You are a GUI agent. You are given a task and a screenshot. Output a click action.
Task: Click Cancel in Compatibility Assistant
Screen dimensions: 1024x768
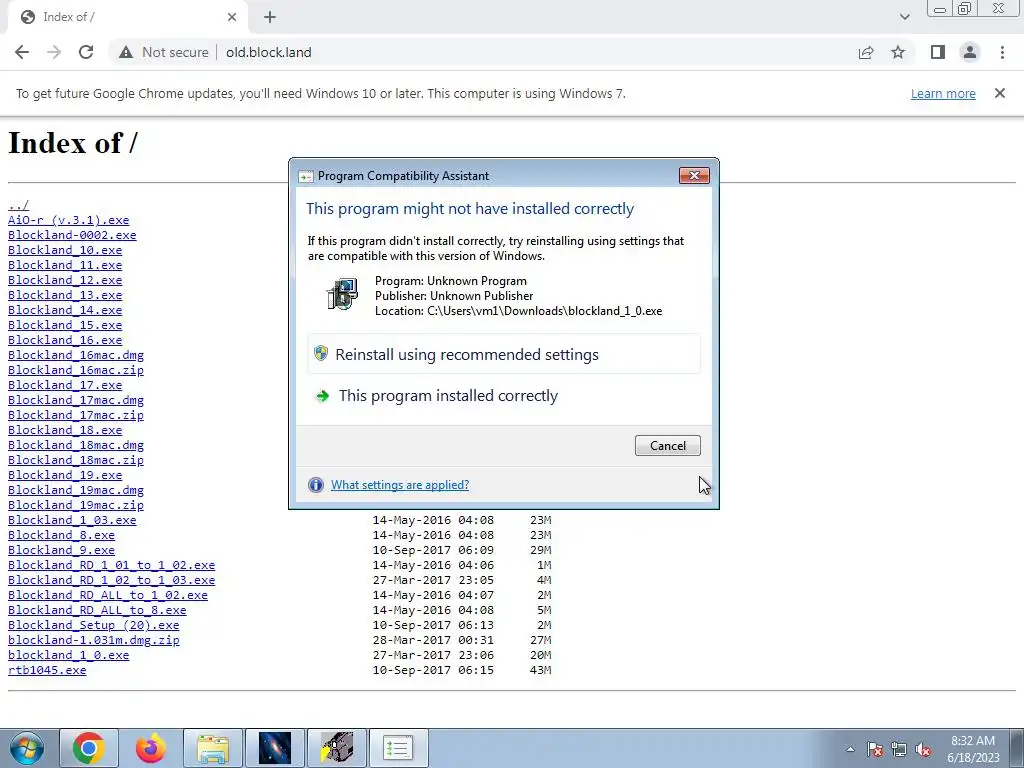(667, 445)
